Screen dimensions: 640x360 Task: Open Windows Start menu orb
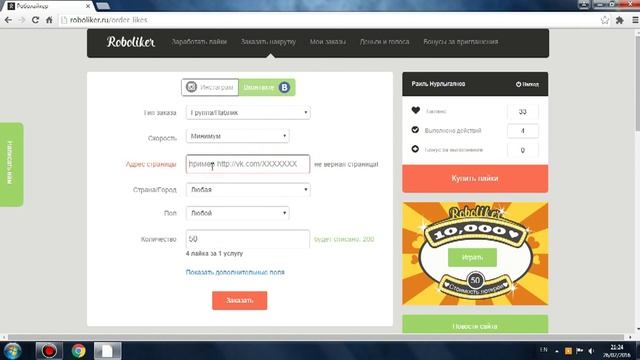click(x=12, y=351)
